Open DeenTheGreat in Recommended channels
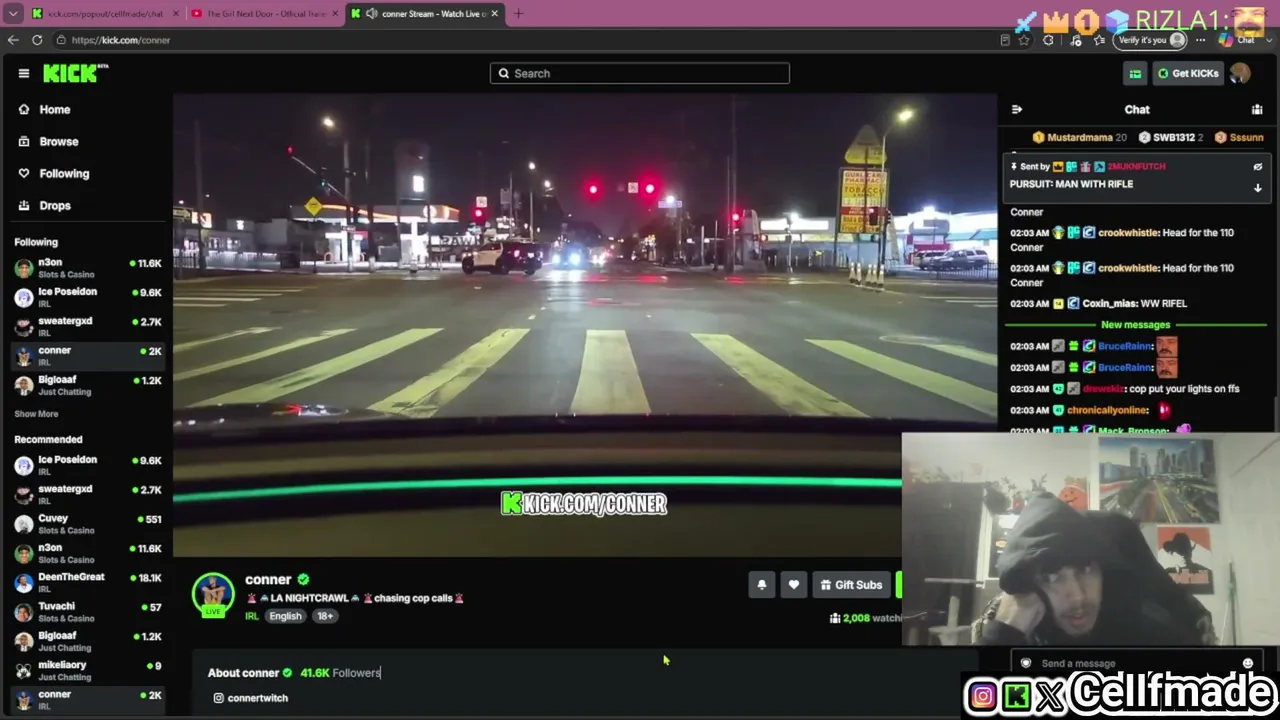The height and width of the screenshot is (720, 1280). click(x=88, y=582)
